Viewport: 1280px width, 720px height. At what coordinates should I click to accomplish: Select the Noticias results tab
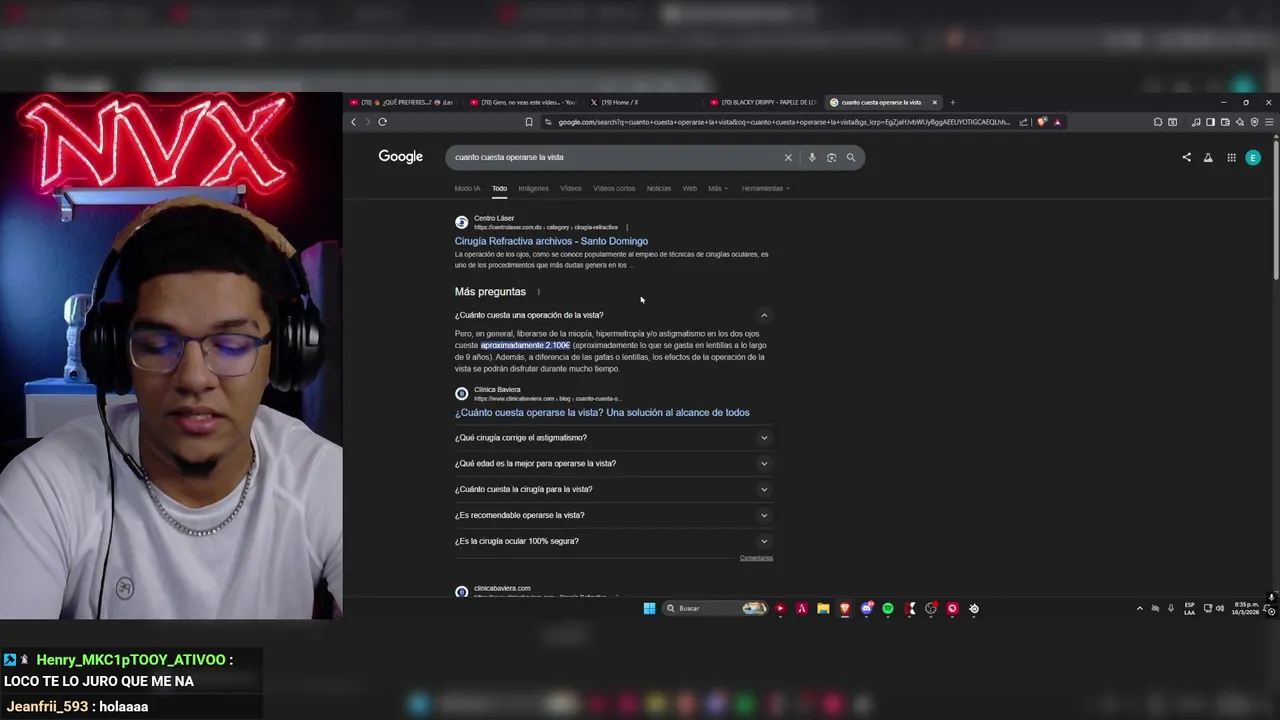(659, 188)
